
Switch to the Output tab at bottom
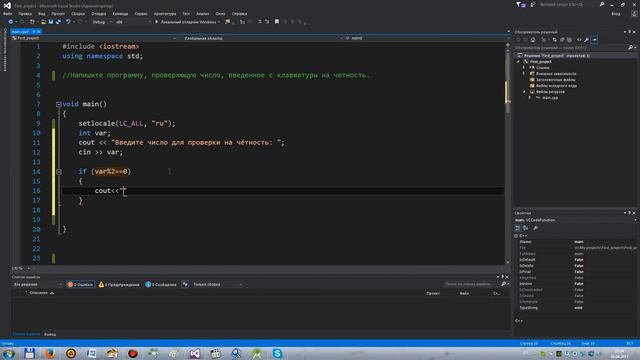(x=50, y=334)
